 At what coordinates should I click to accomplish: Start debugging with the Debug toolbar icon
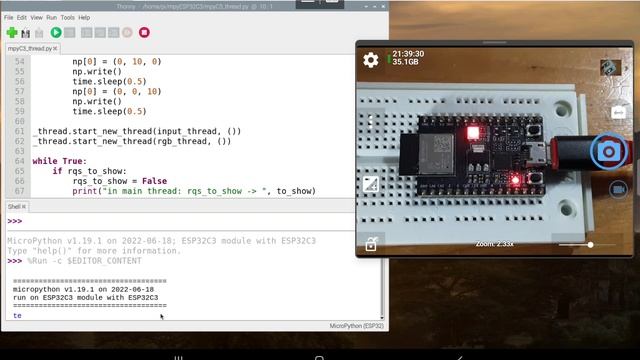coord(70,33)
